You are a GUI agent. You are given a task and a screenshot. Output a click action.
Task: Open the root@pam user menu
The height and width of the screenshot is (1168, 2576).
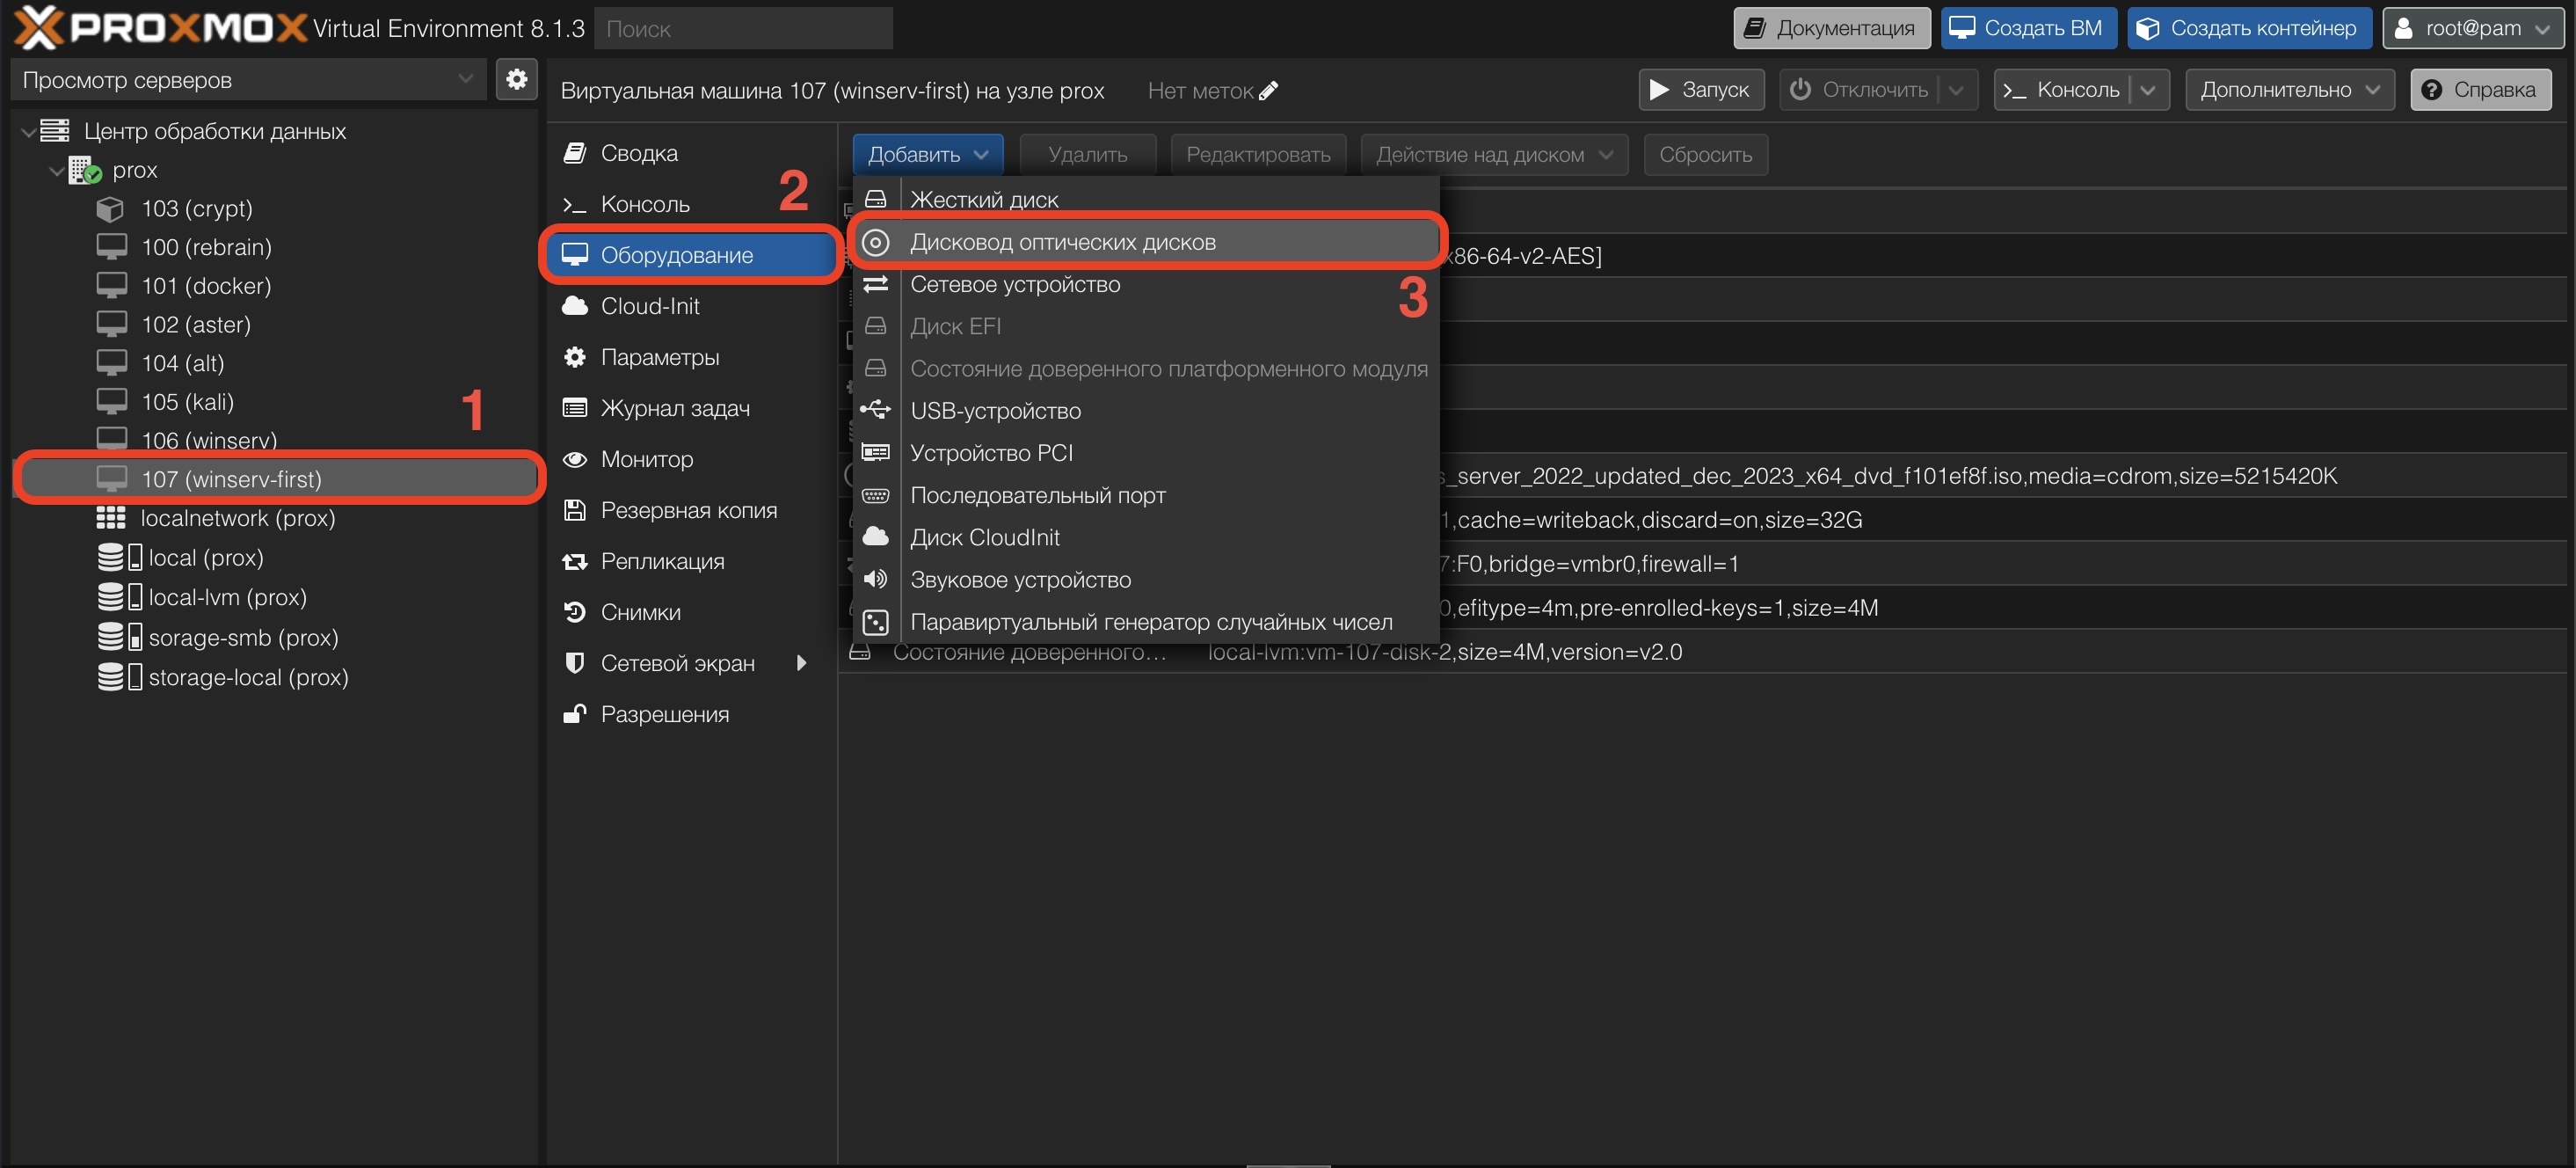click(2472, 28)
